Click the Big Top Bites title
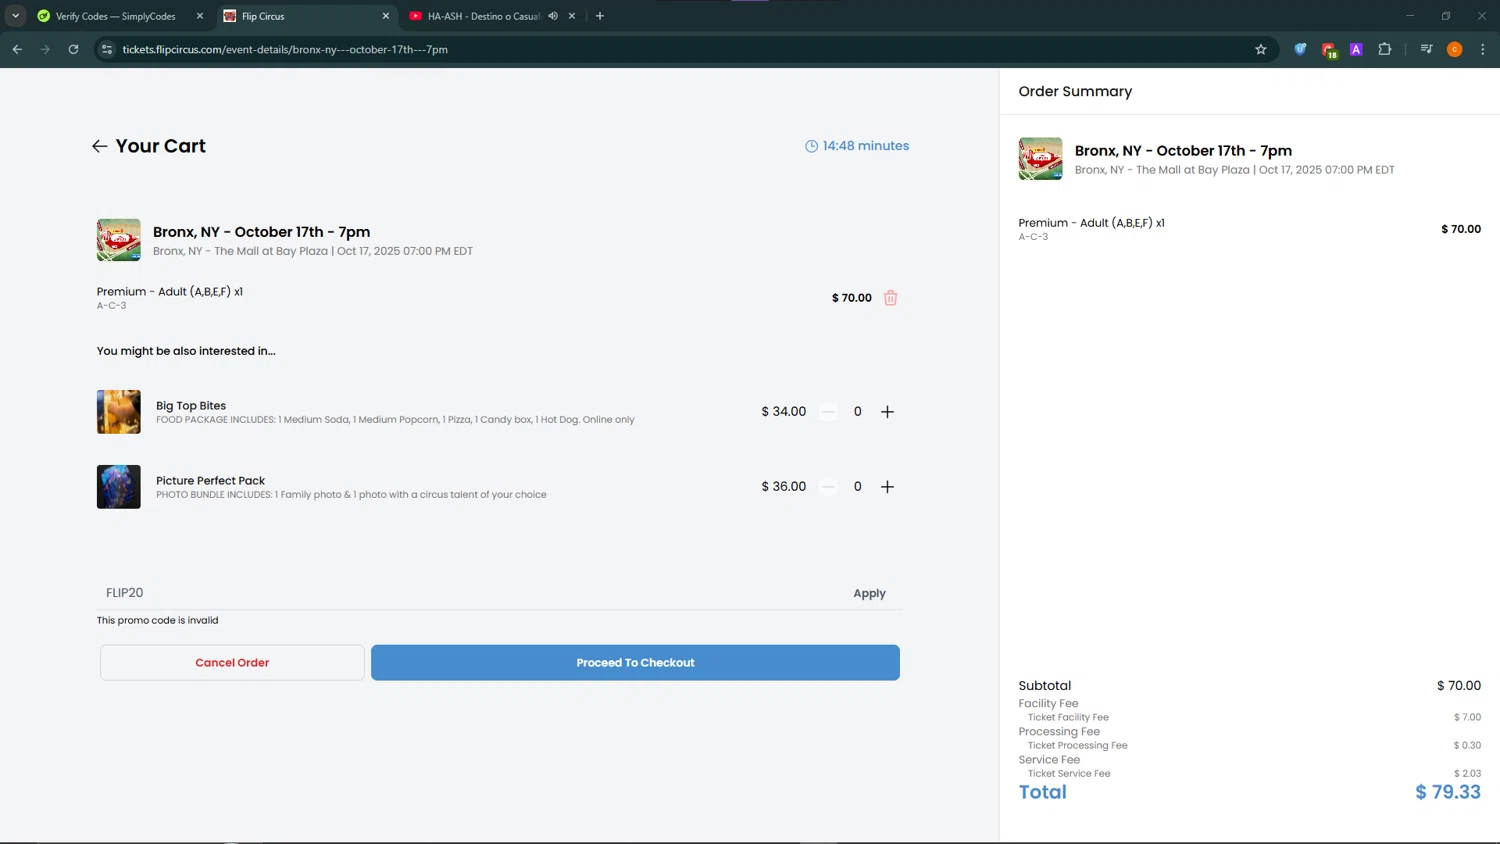This screenshot has height=844, width=1500. [191, 406]
